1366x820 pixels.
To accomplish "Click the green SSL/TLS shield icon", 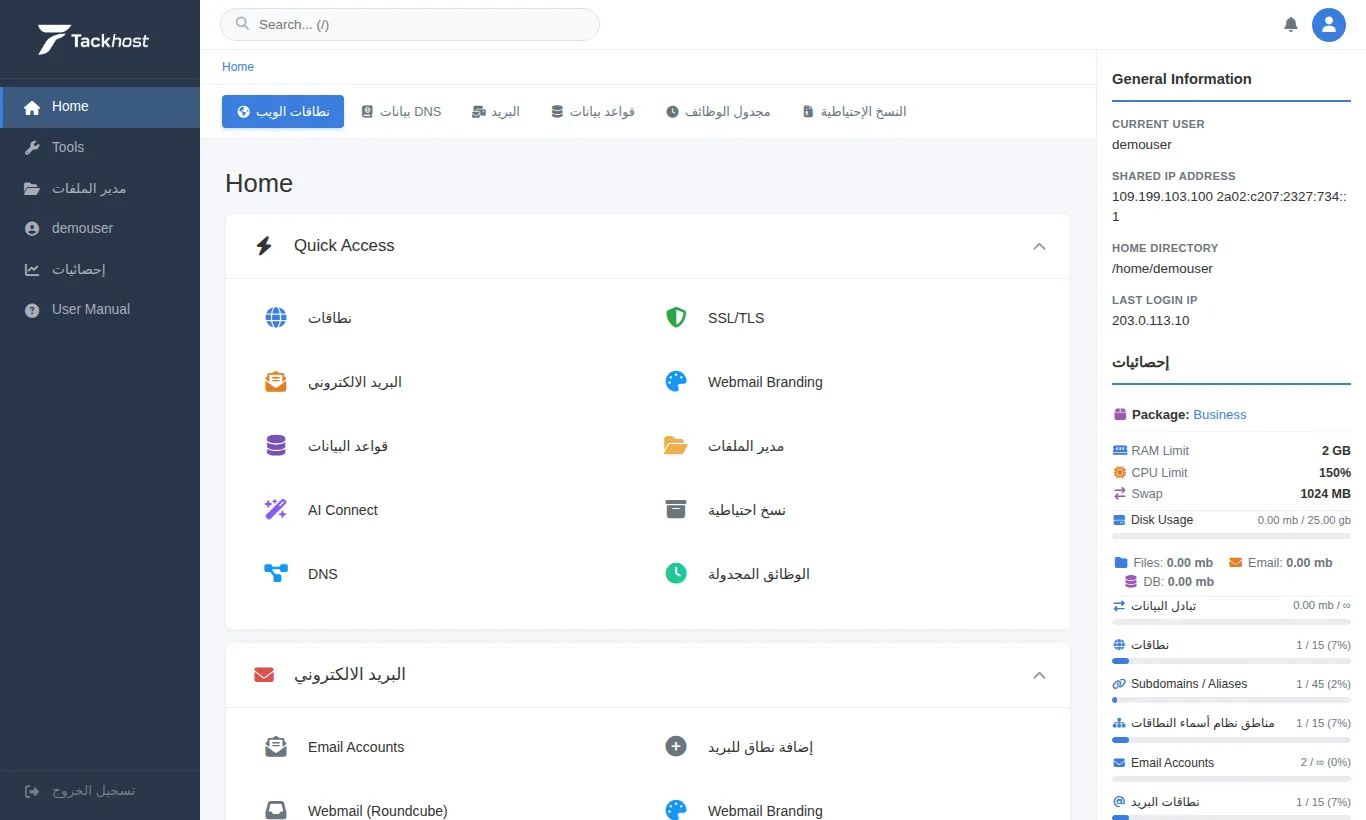I will (676, 318).
